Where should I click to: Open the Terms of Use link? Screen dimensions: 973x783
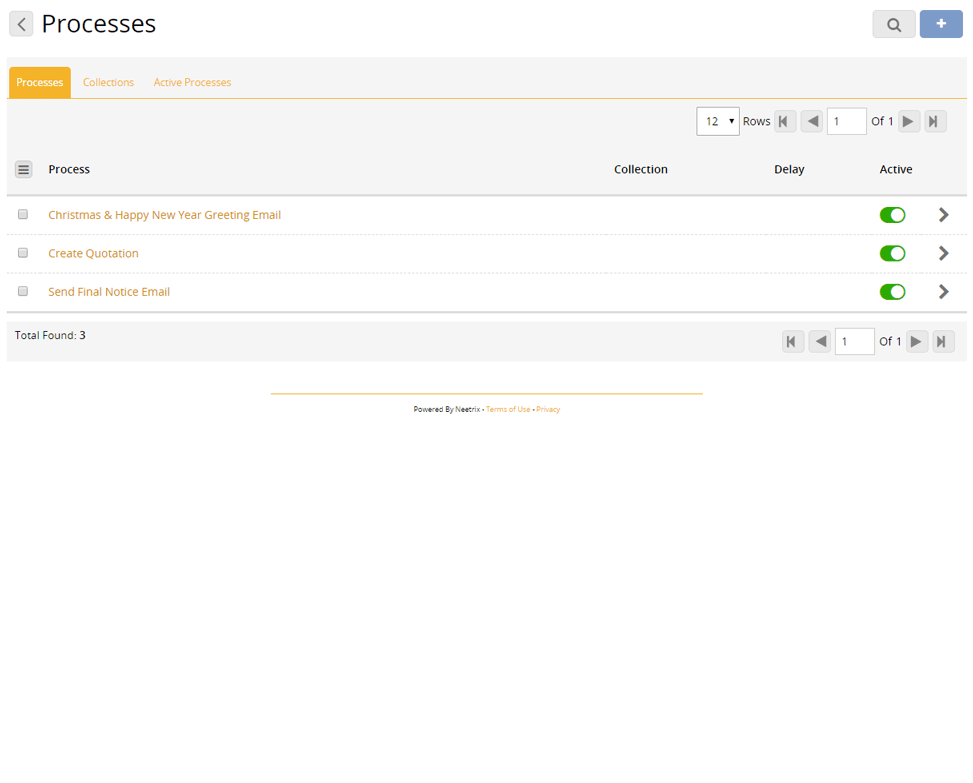(508, 409)
